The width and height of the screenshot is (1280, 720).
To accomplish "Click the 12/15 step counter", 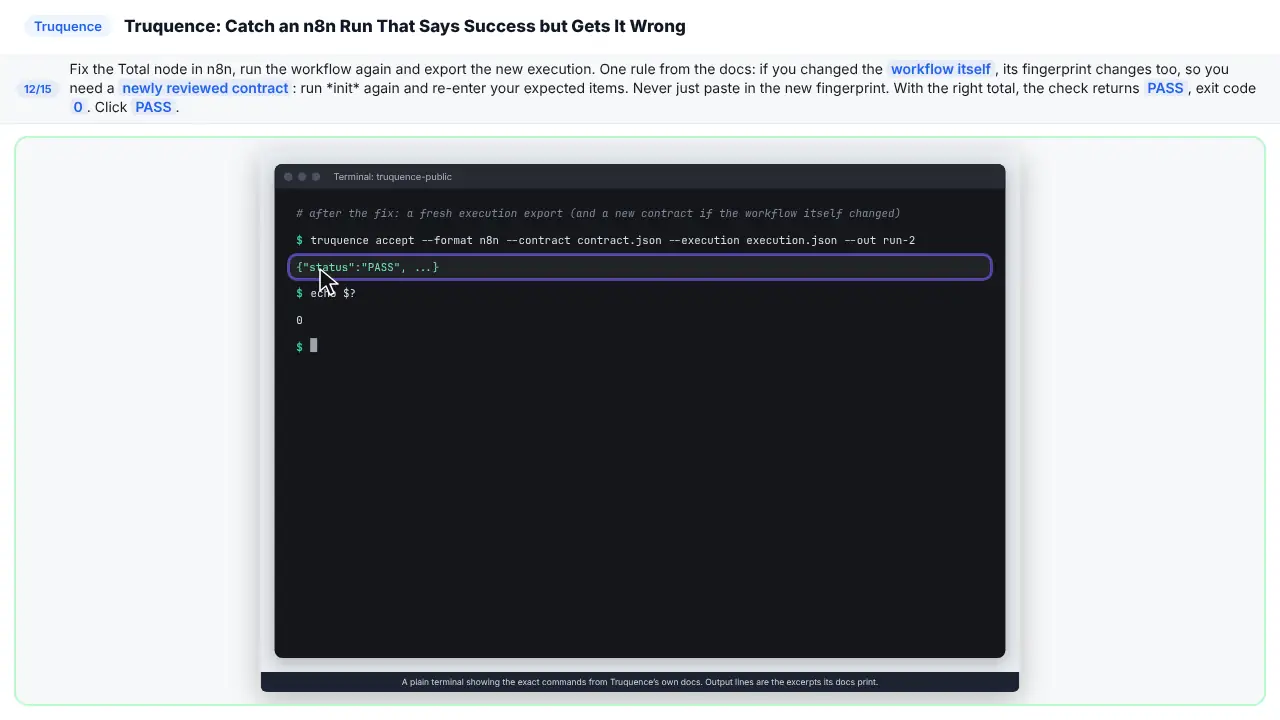I will pos(37,89).
